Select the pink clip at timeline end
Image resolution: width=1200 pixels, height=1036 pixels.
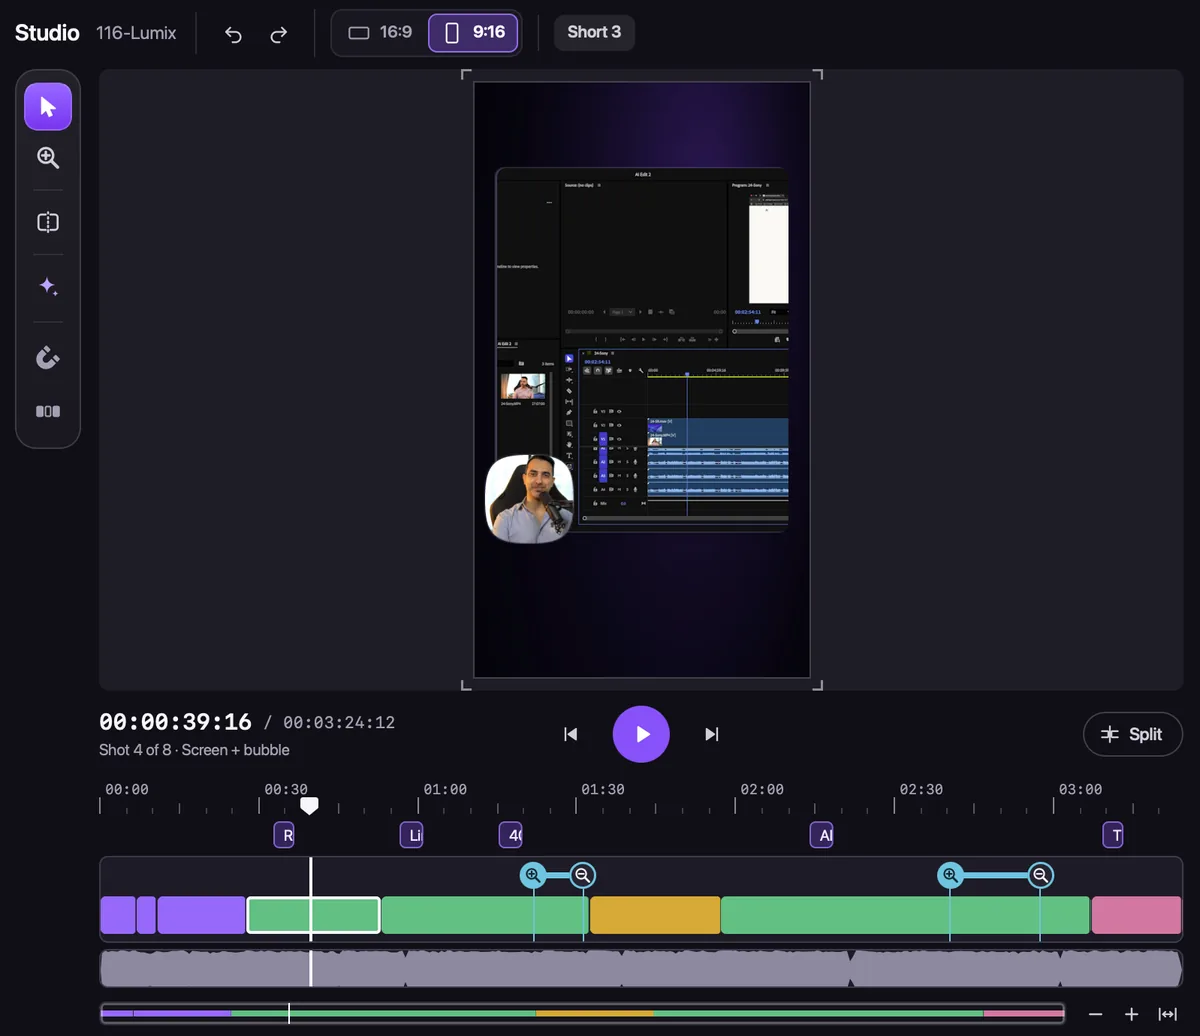click(x=1136, y=915)
